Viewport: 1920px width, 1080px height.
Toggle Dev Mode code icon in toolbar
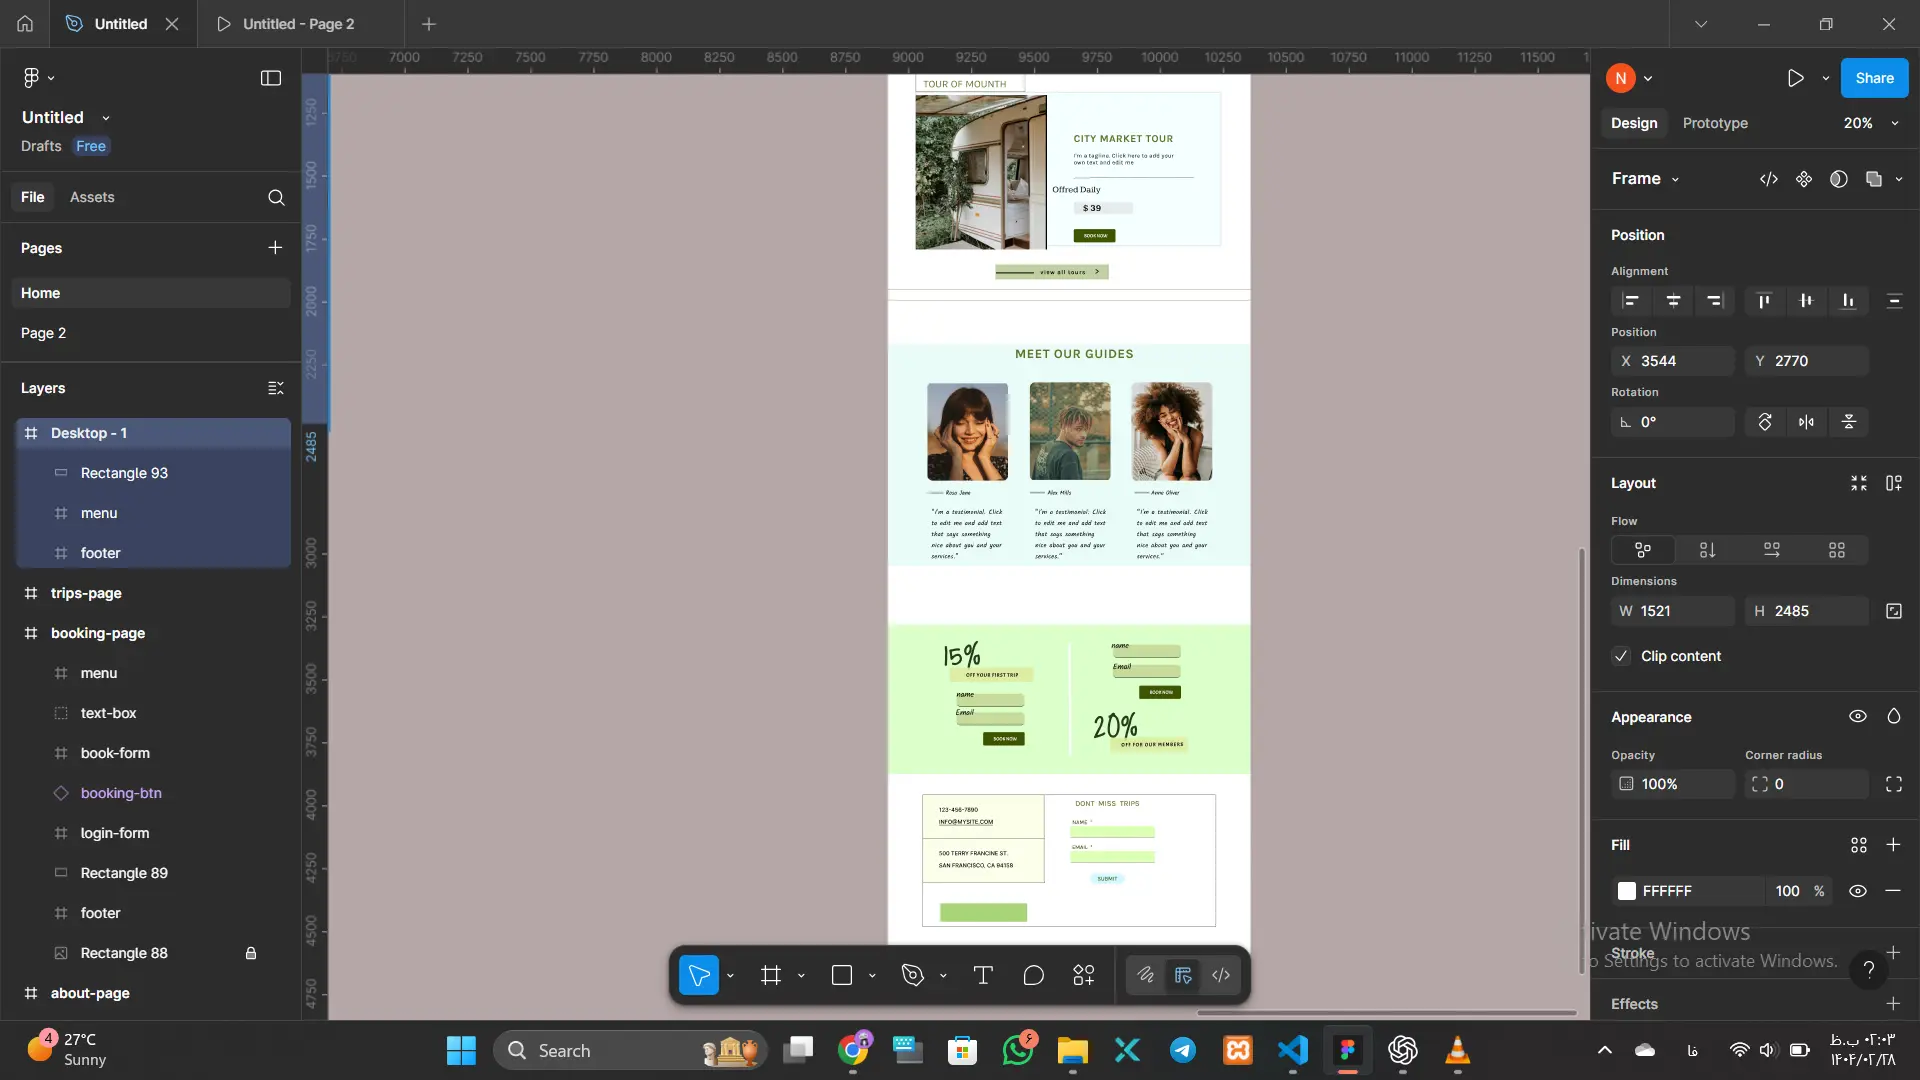pyautogui.click(x=1221, y=976)
